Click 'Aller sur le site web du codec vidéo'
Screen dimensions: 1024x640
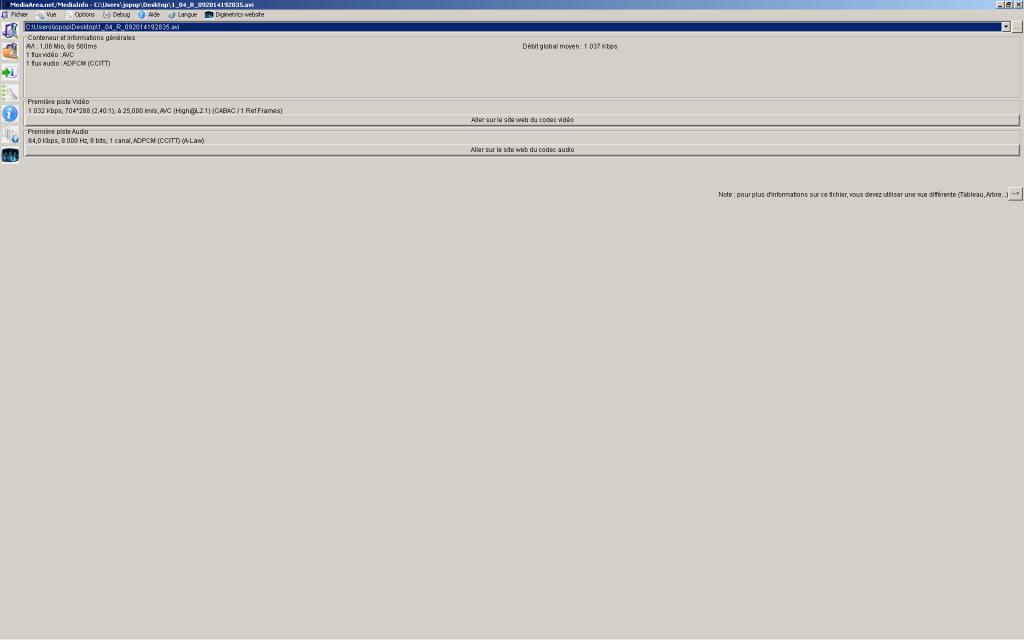click(x=522, y=120)
